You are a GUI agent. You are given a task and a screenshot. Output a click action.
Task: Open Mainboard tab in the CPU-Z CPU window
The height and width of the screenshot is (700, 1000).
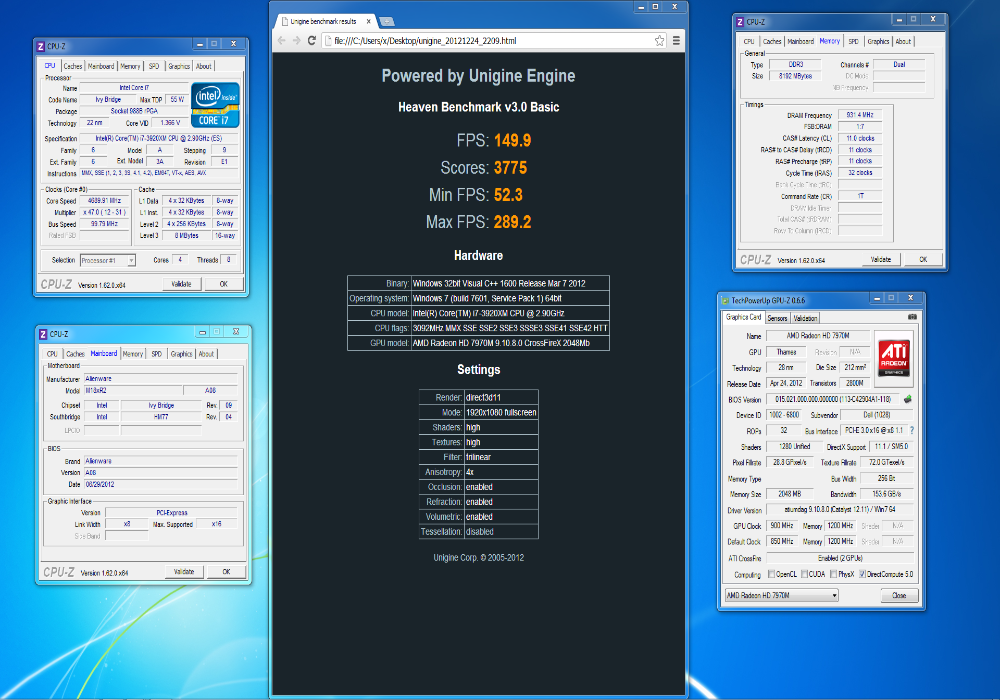tap(101, 66)
